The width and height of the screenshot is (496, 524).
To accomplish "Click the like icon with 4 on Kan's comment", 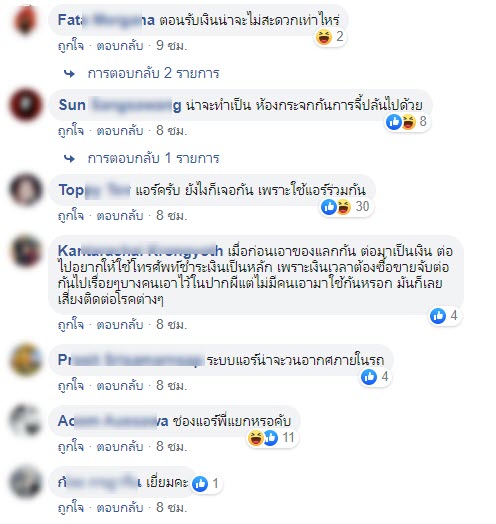I will click(x=438, y=315).
